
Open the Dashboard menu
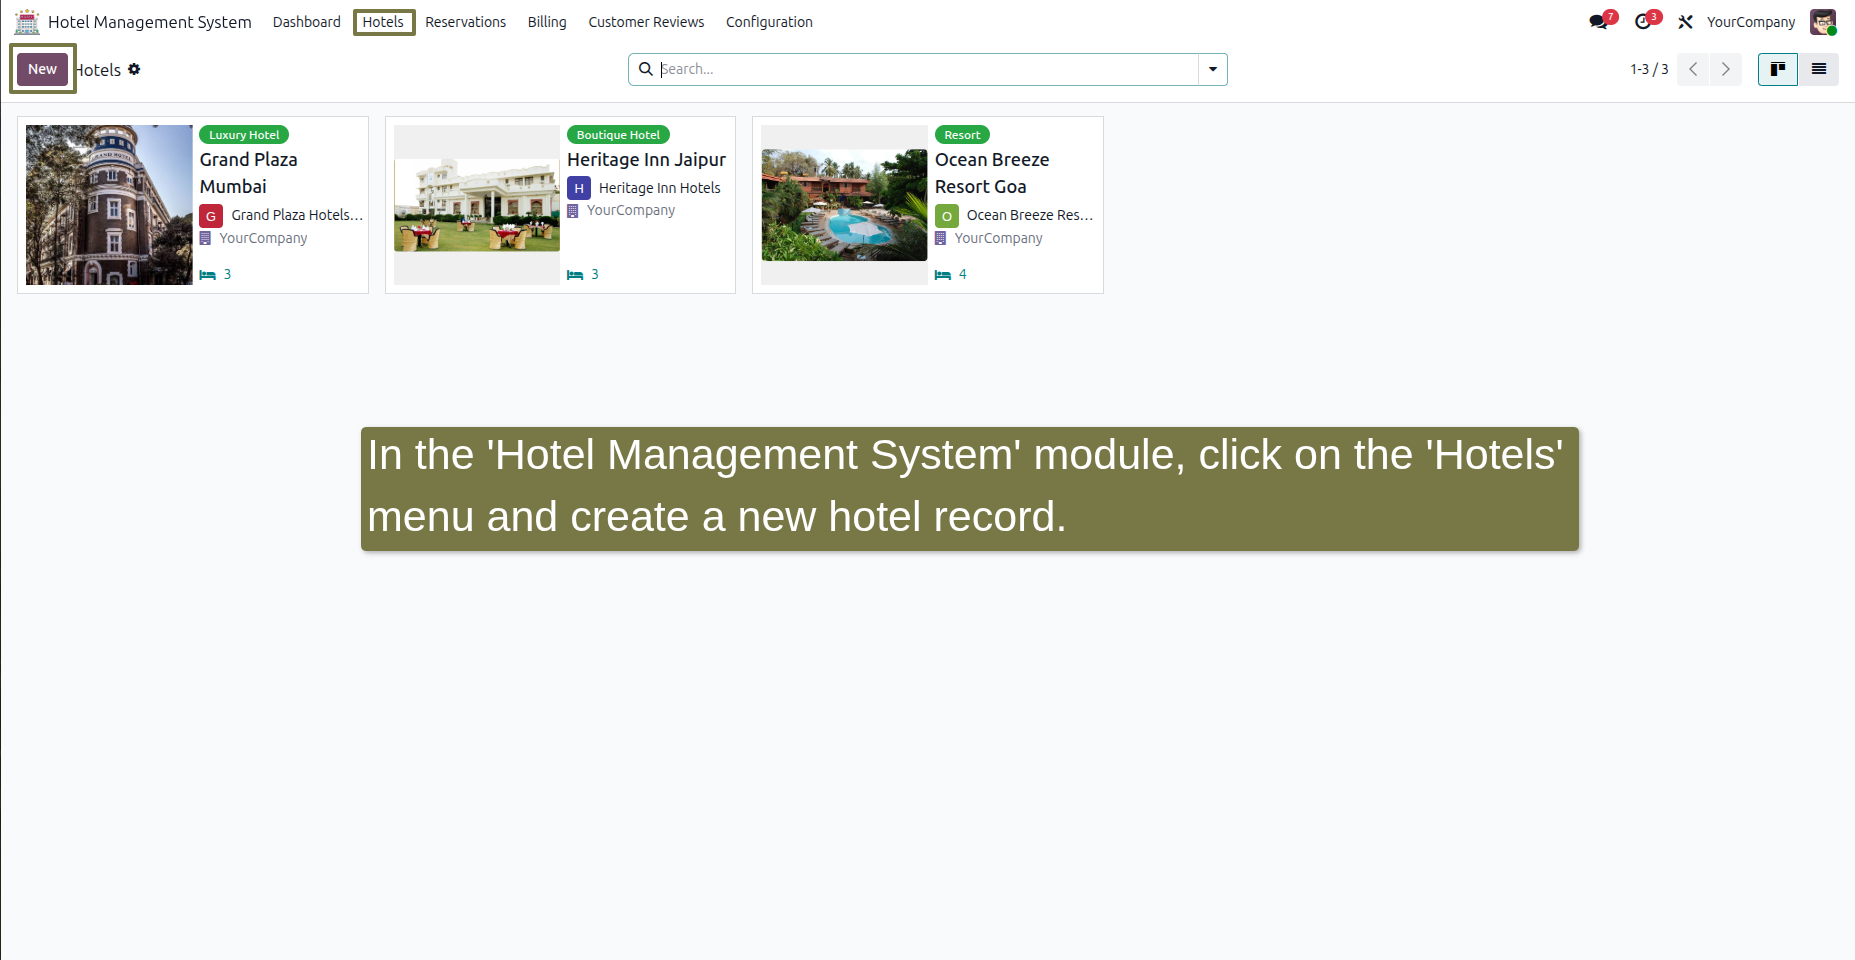click(307, 22)
